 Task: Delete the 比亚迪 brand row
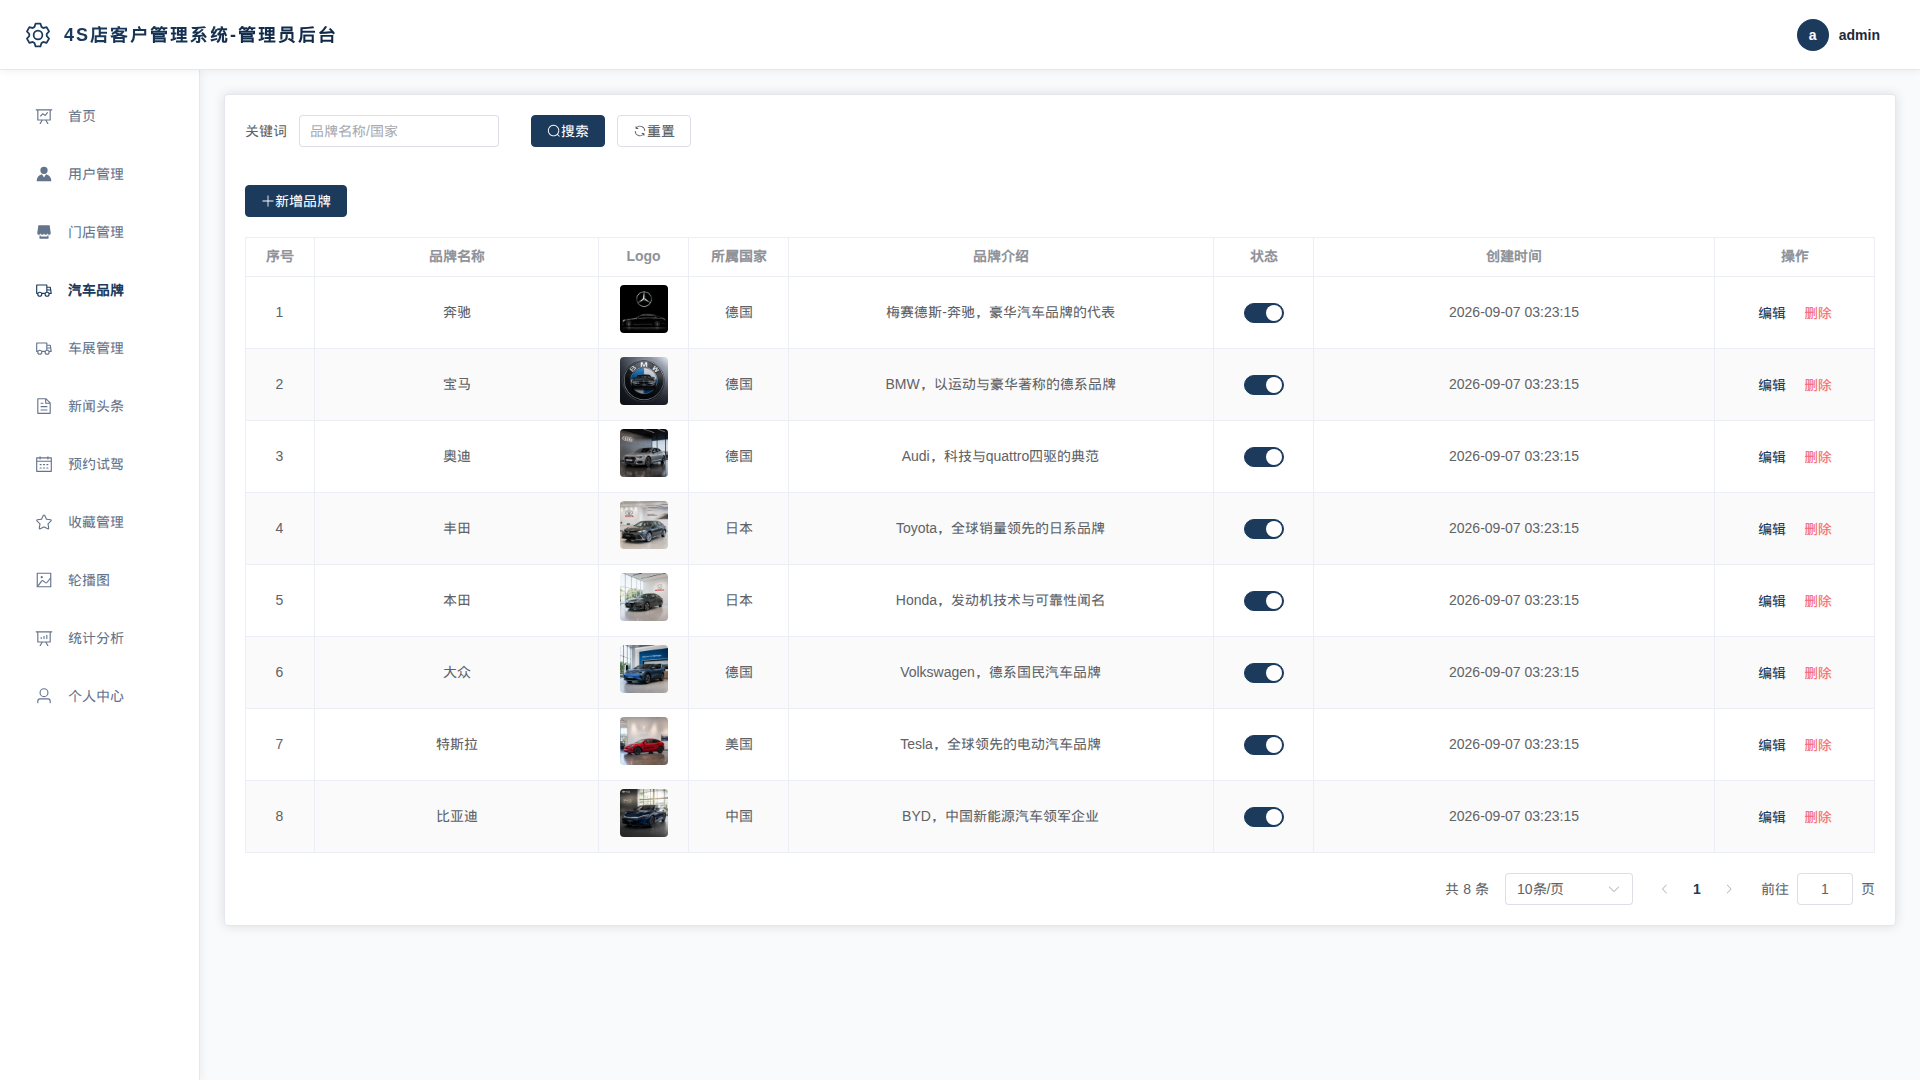(1817, 817)
